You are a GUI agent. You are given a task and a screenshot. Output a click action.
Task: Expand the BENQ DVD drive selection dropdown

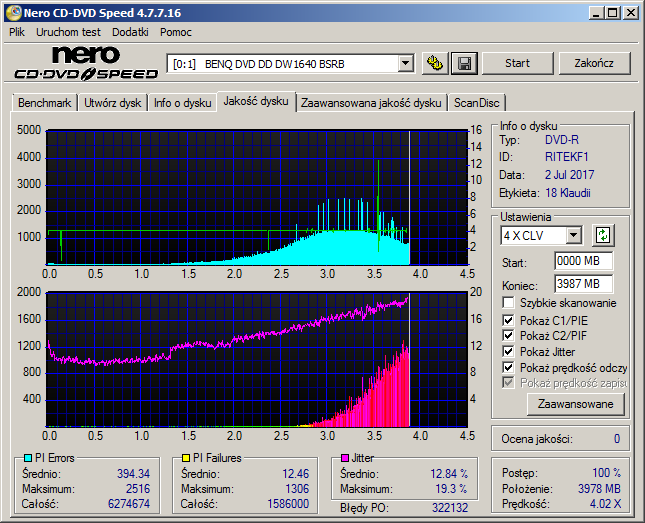pyautogui.click(x=406, y=63)
